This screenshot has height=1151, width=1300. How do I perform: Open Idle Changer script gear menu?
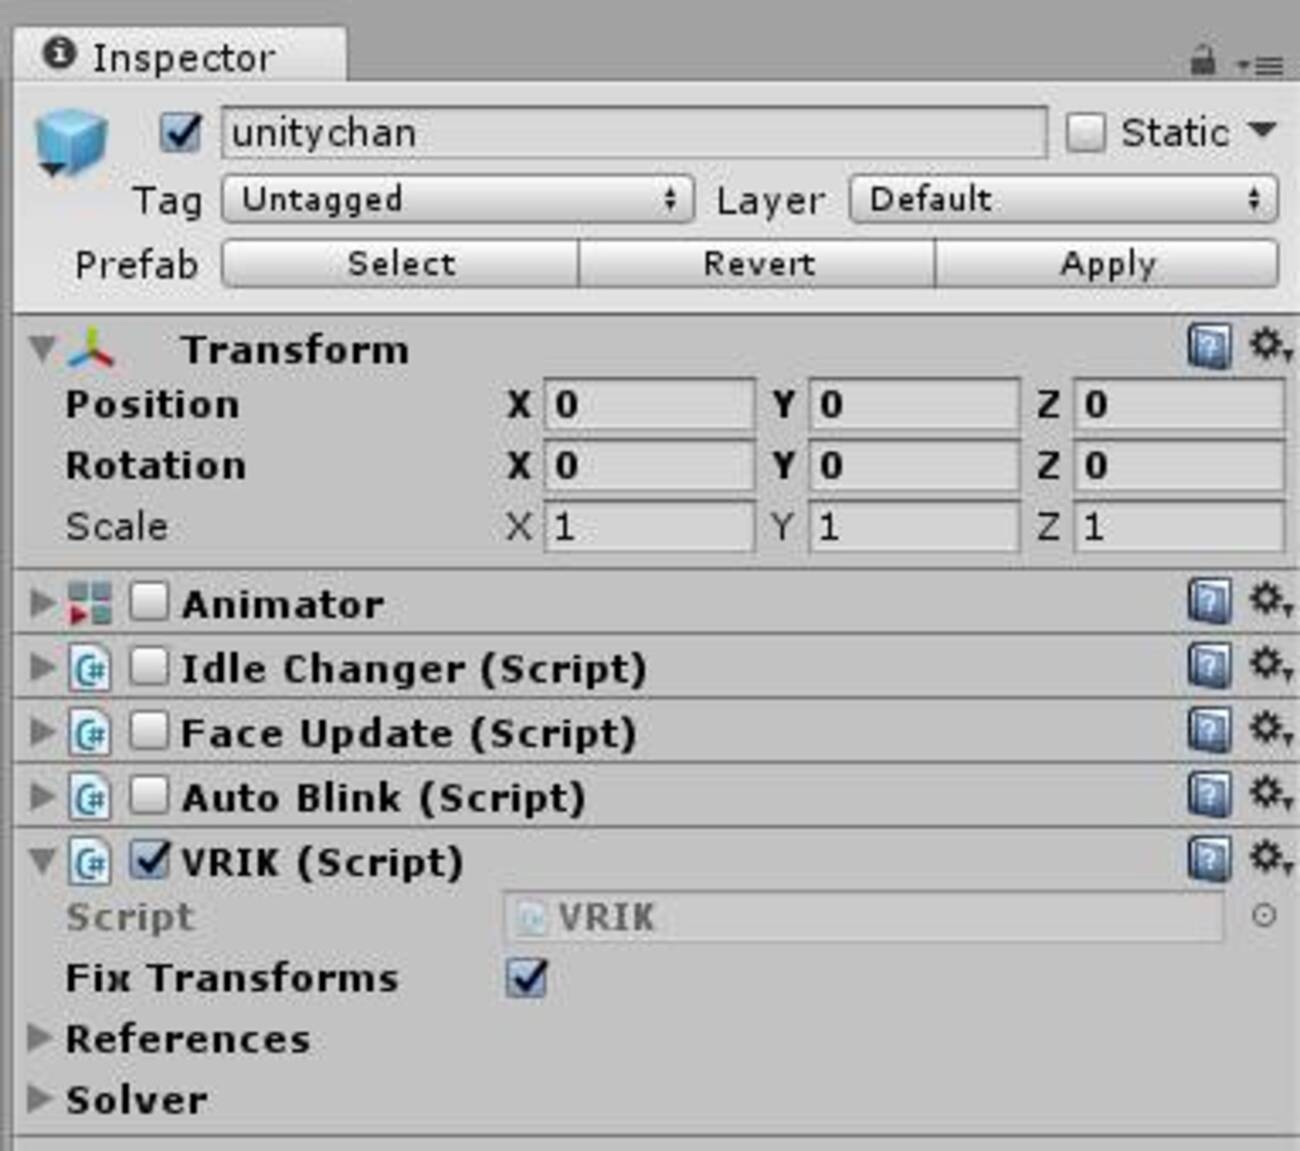1270,664
